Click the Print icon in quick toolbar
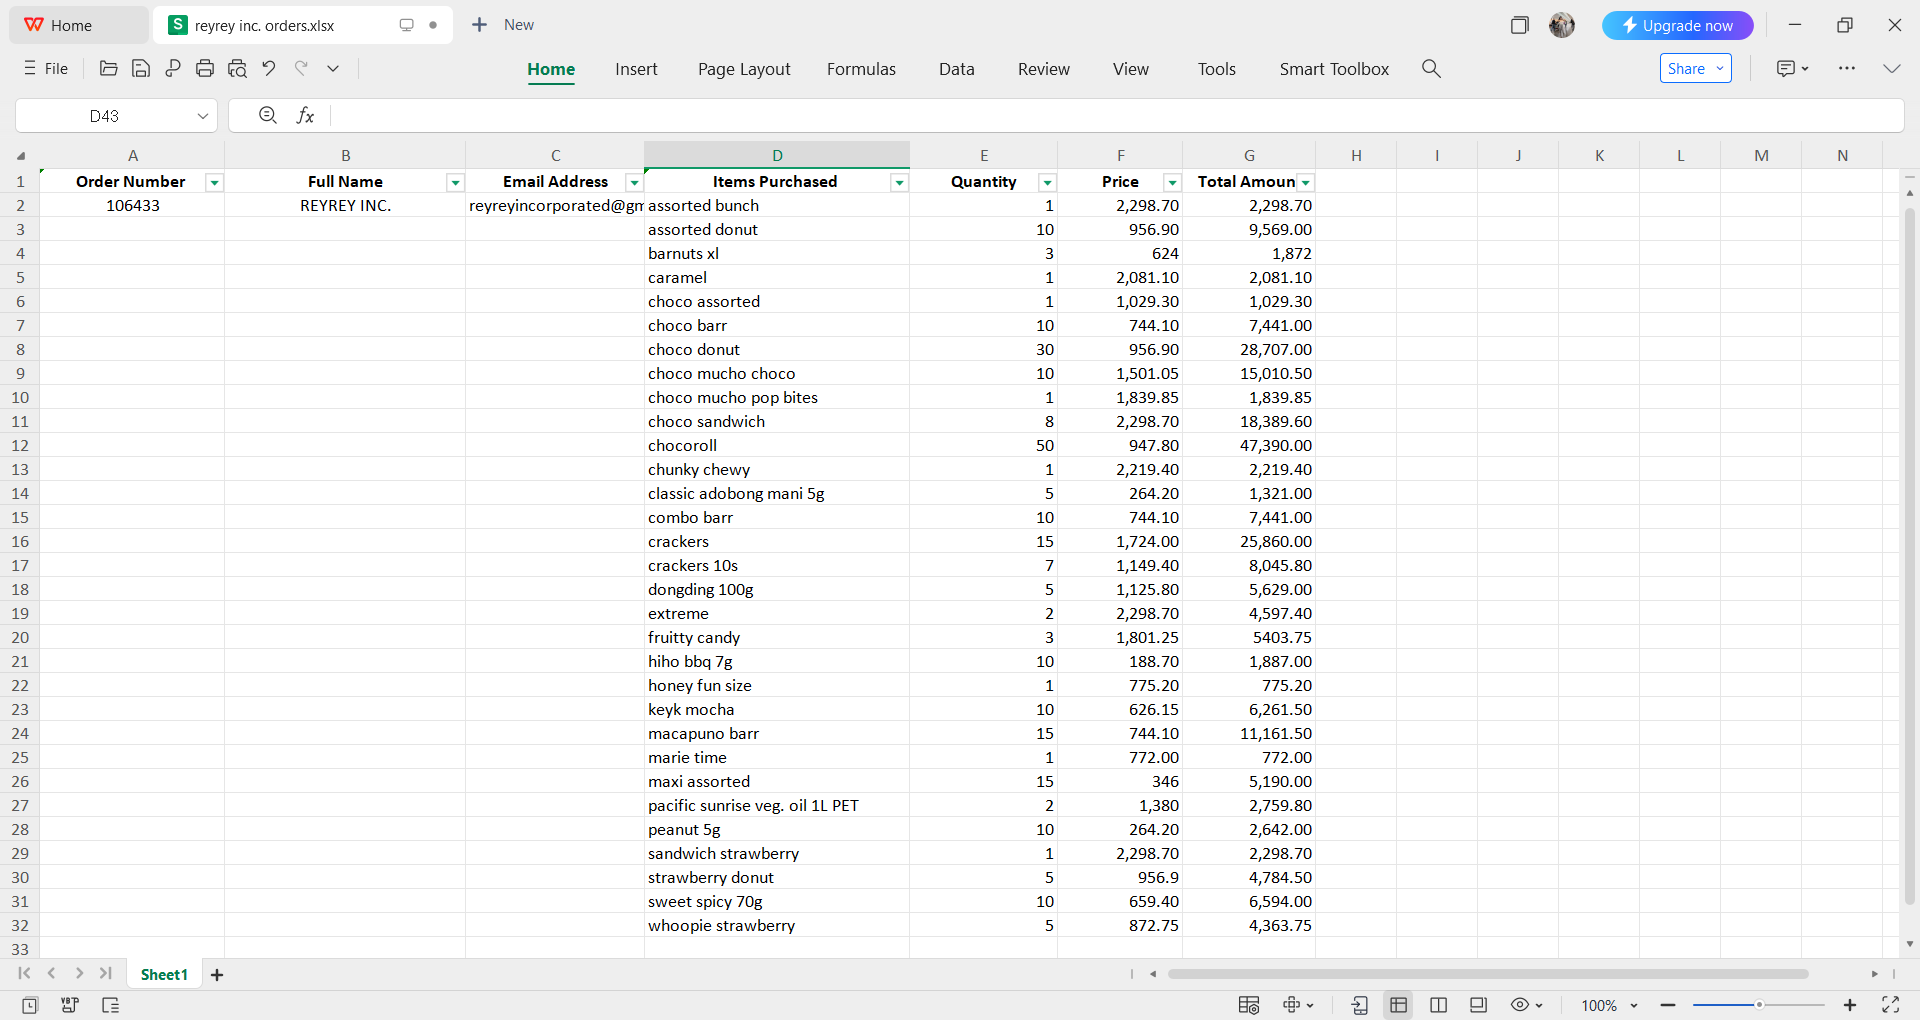This screenshot has width=1920, height=1020. coord(205,68)
